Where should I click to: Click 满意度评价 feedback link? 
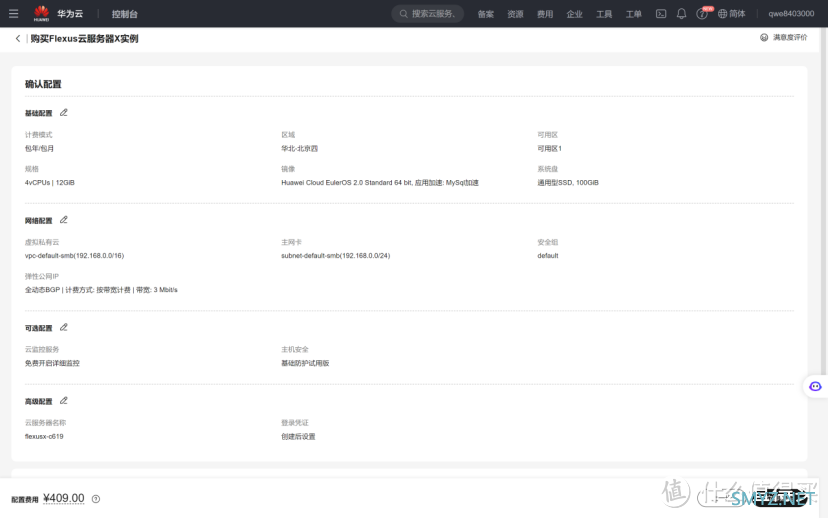coord(790,37)
